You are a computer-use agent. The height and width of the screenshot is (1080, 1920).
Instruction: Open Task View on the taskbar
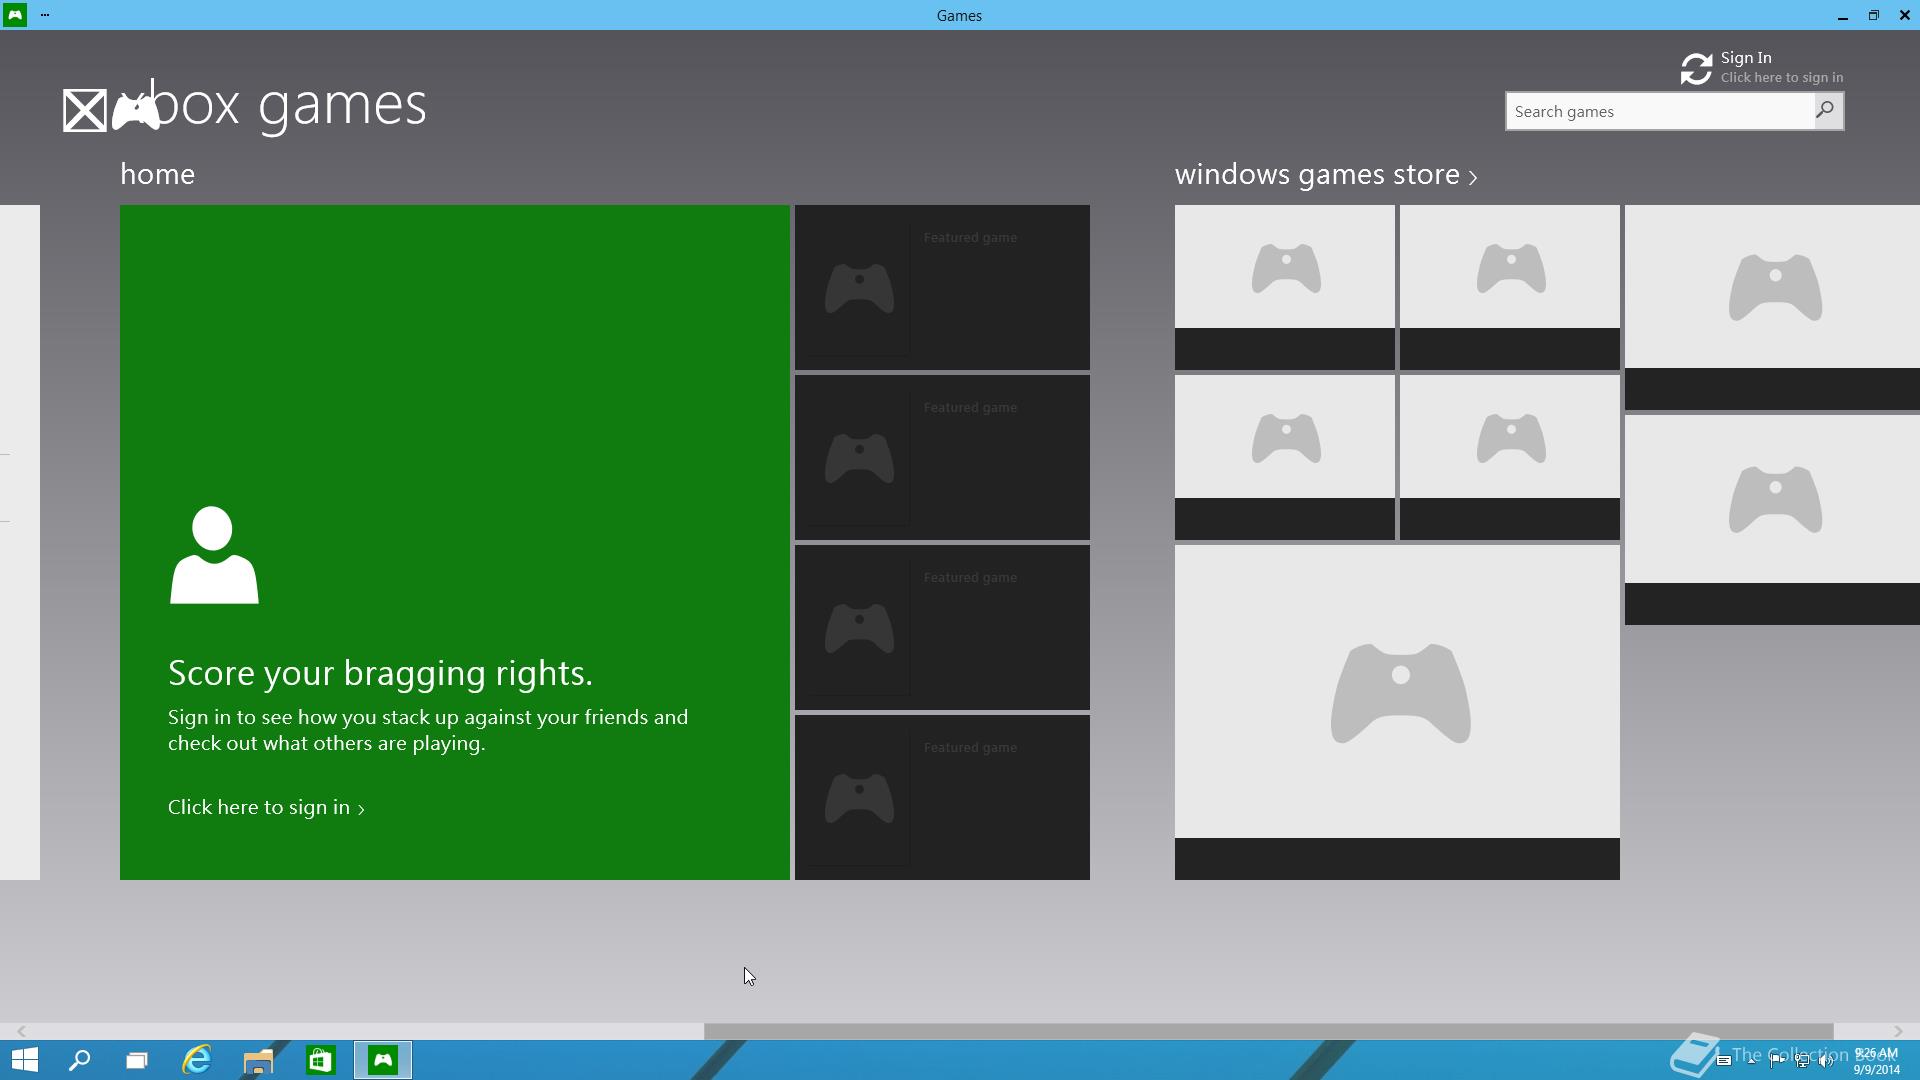tap(137, 1060)
